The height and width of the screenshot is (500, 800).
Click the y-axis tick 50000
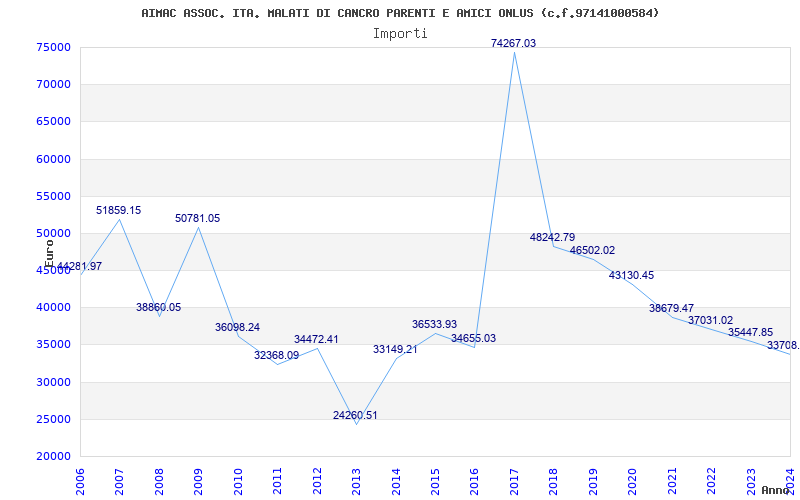[53, 234]
